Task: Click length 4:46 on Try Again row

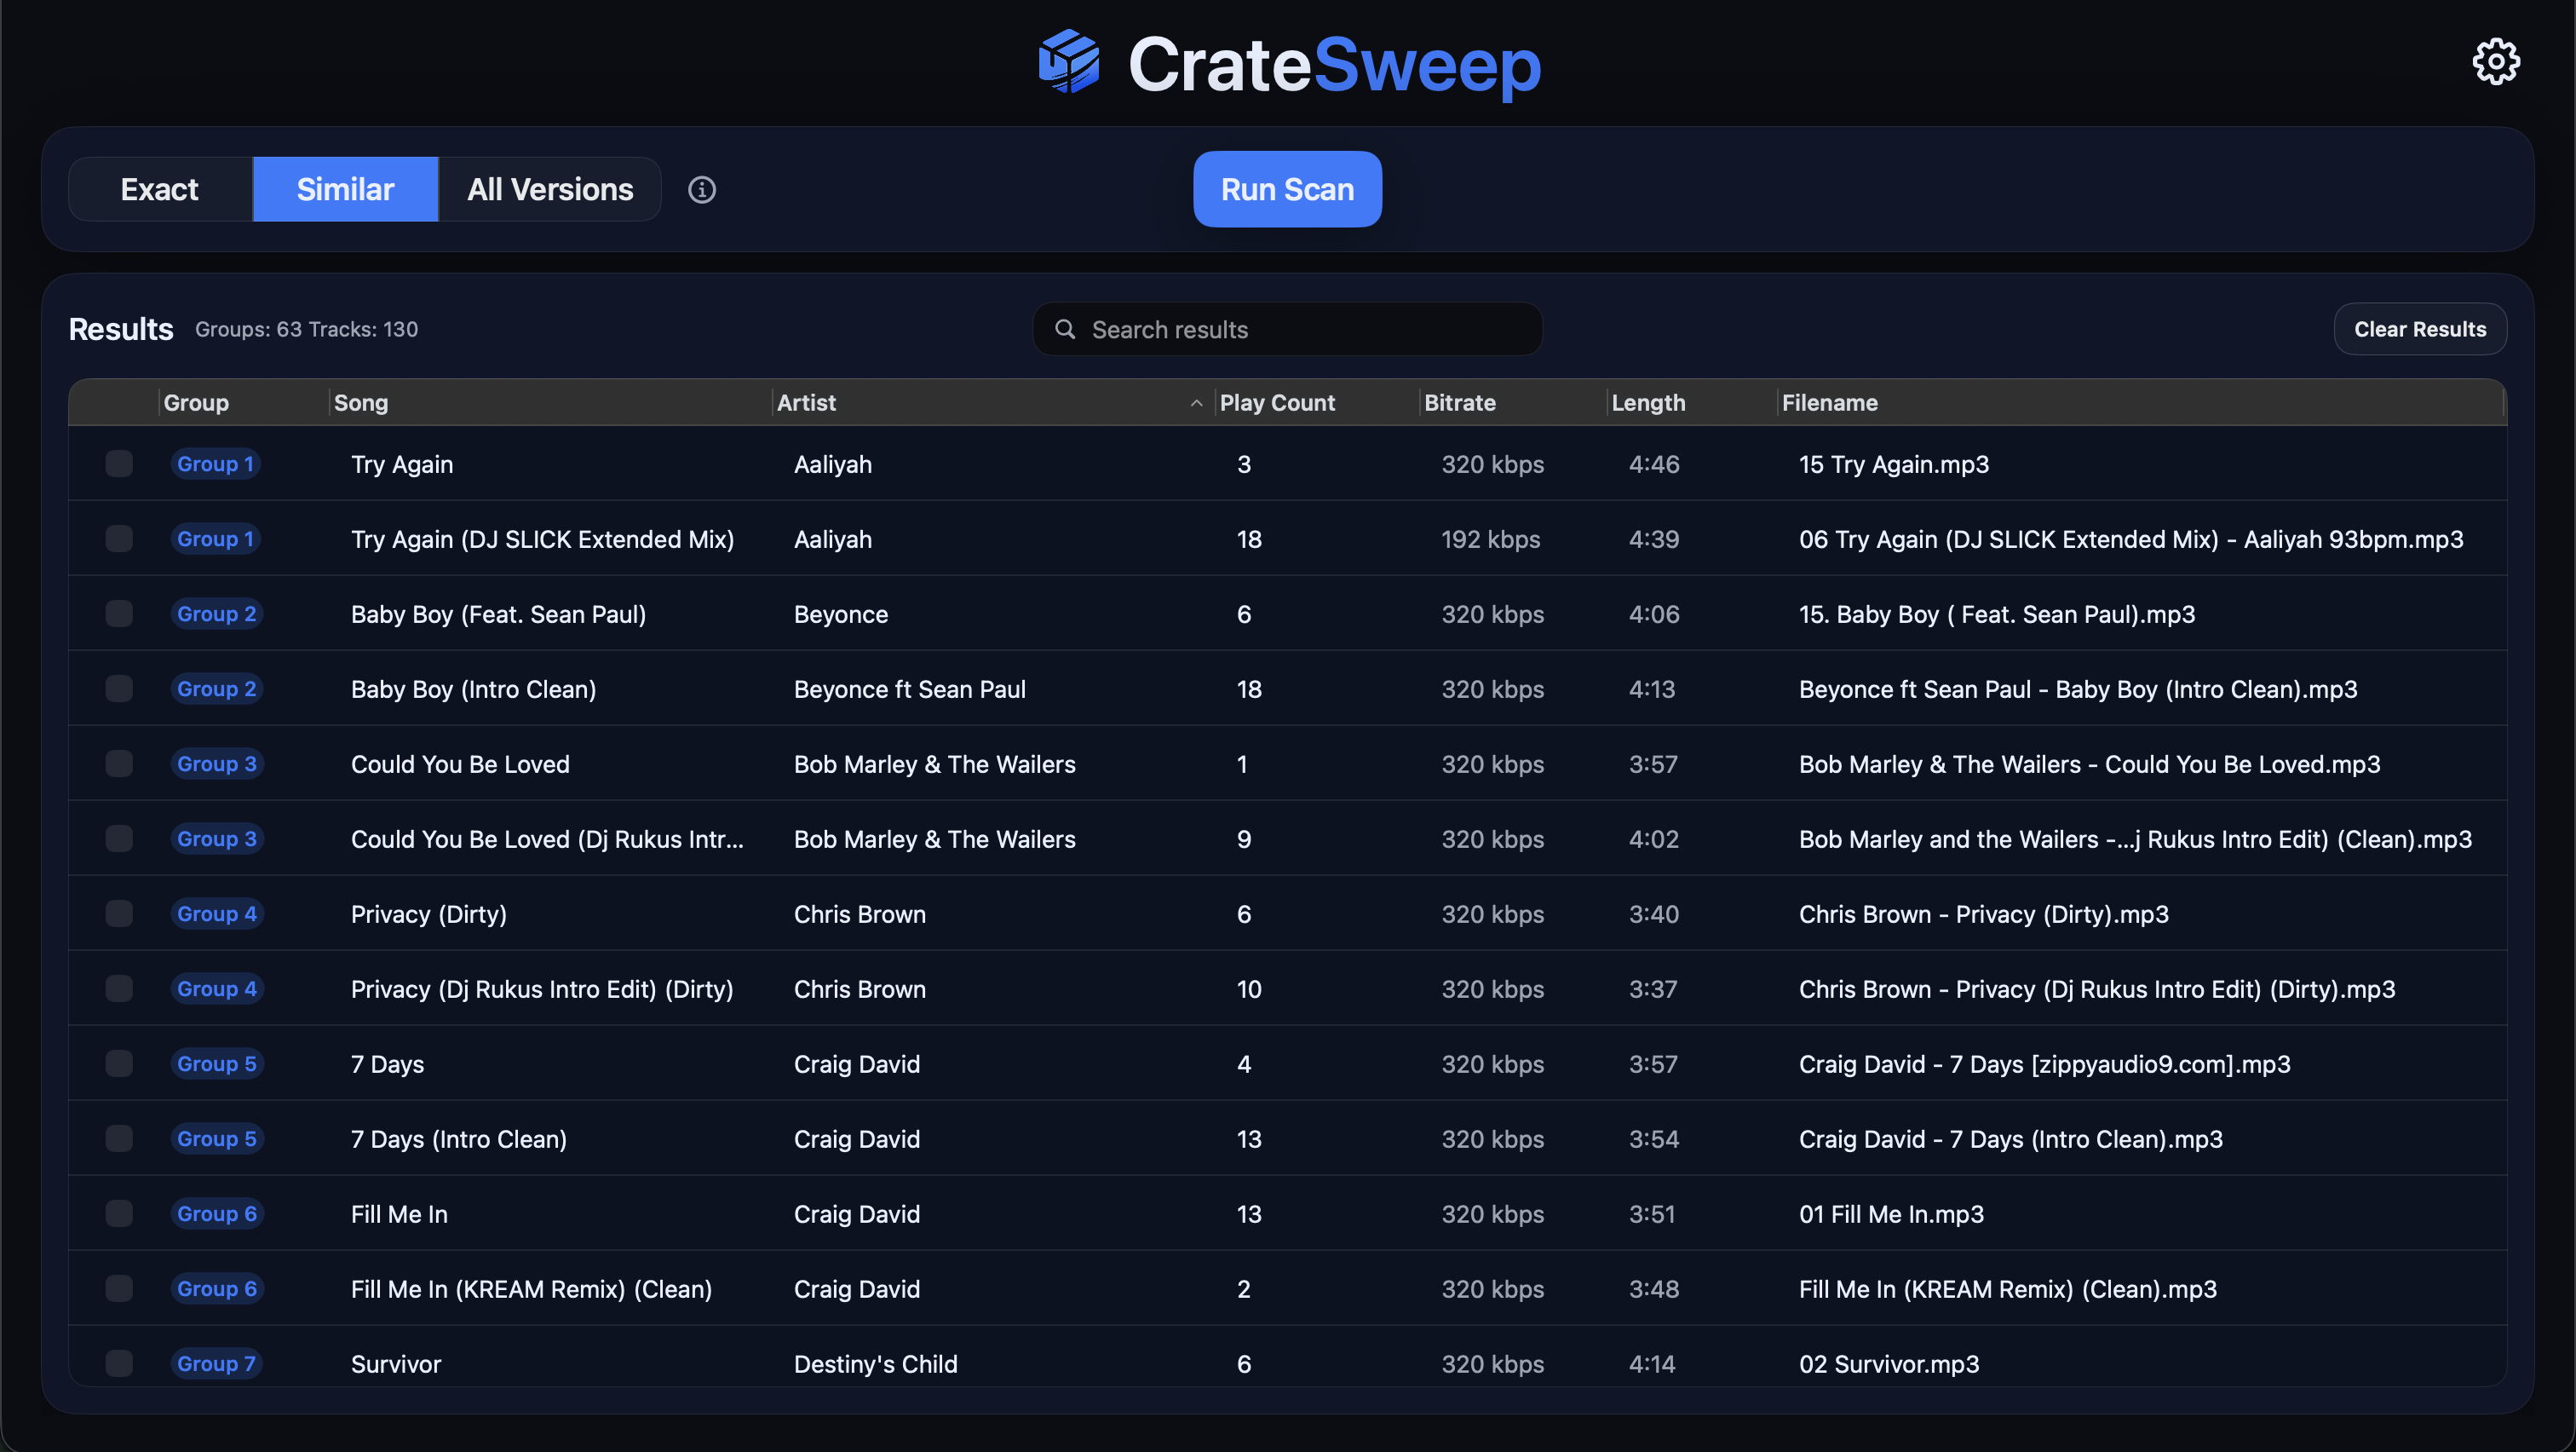Action: pyautogui.click(x=1653, y=464)
